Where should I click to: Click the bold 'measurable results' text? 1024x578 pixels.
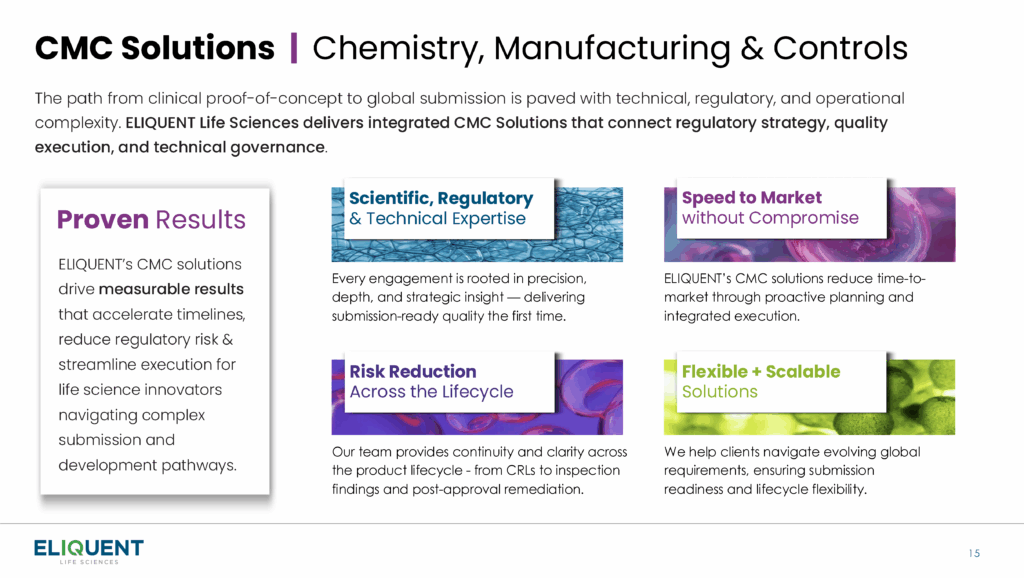tap(171, 289)
